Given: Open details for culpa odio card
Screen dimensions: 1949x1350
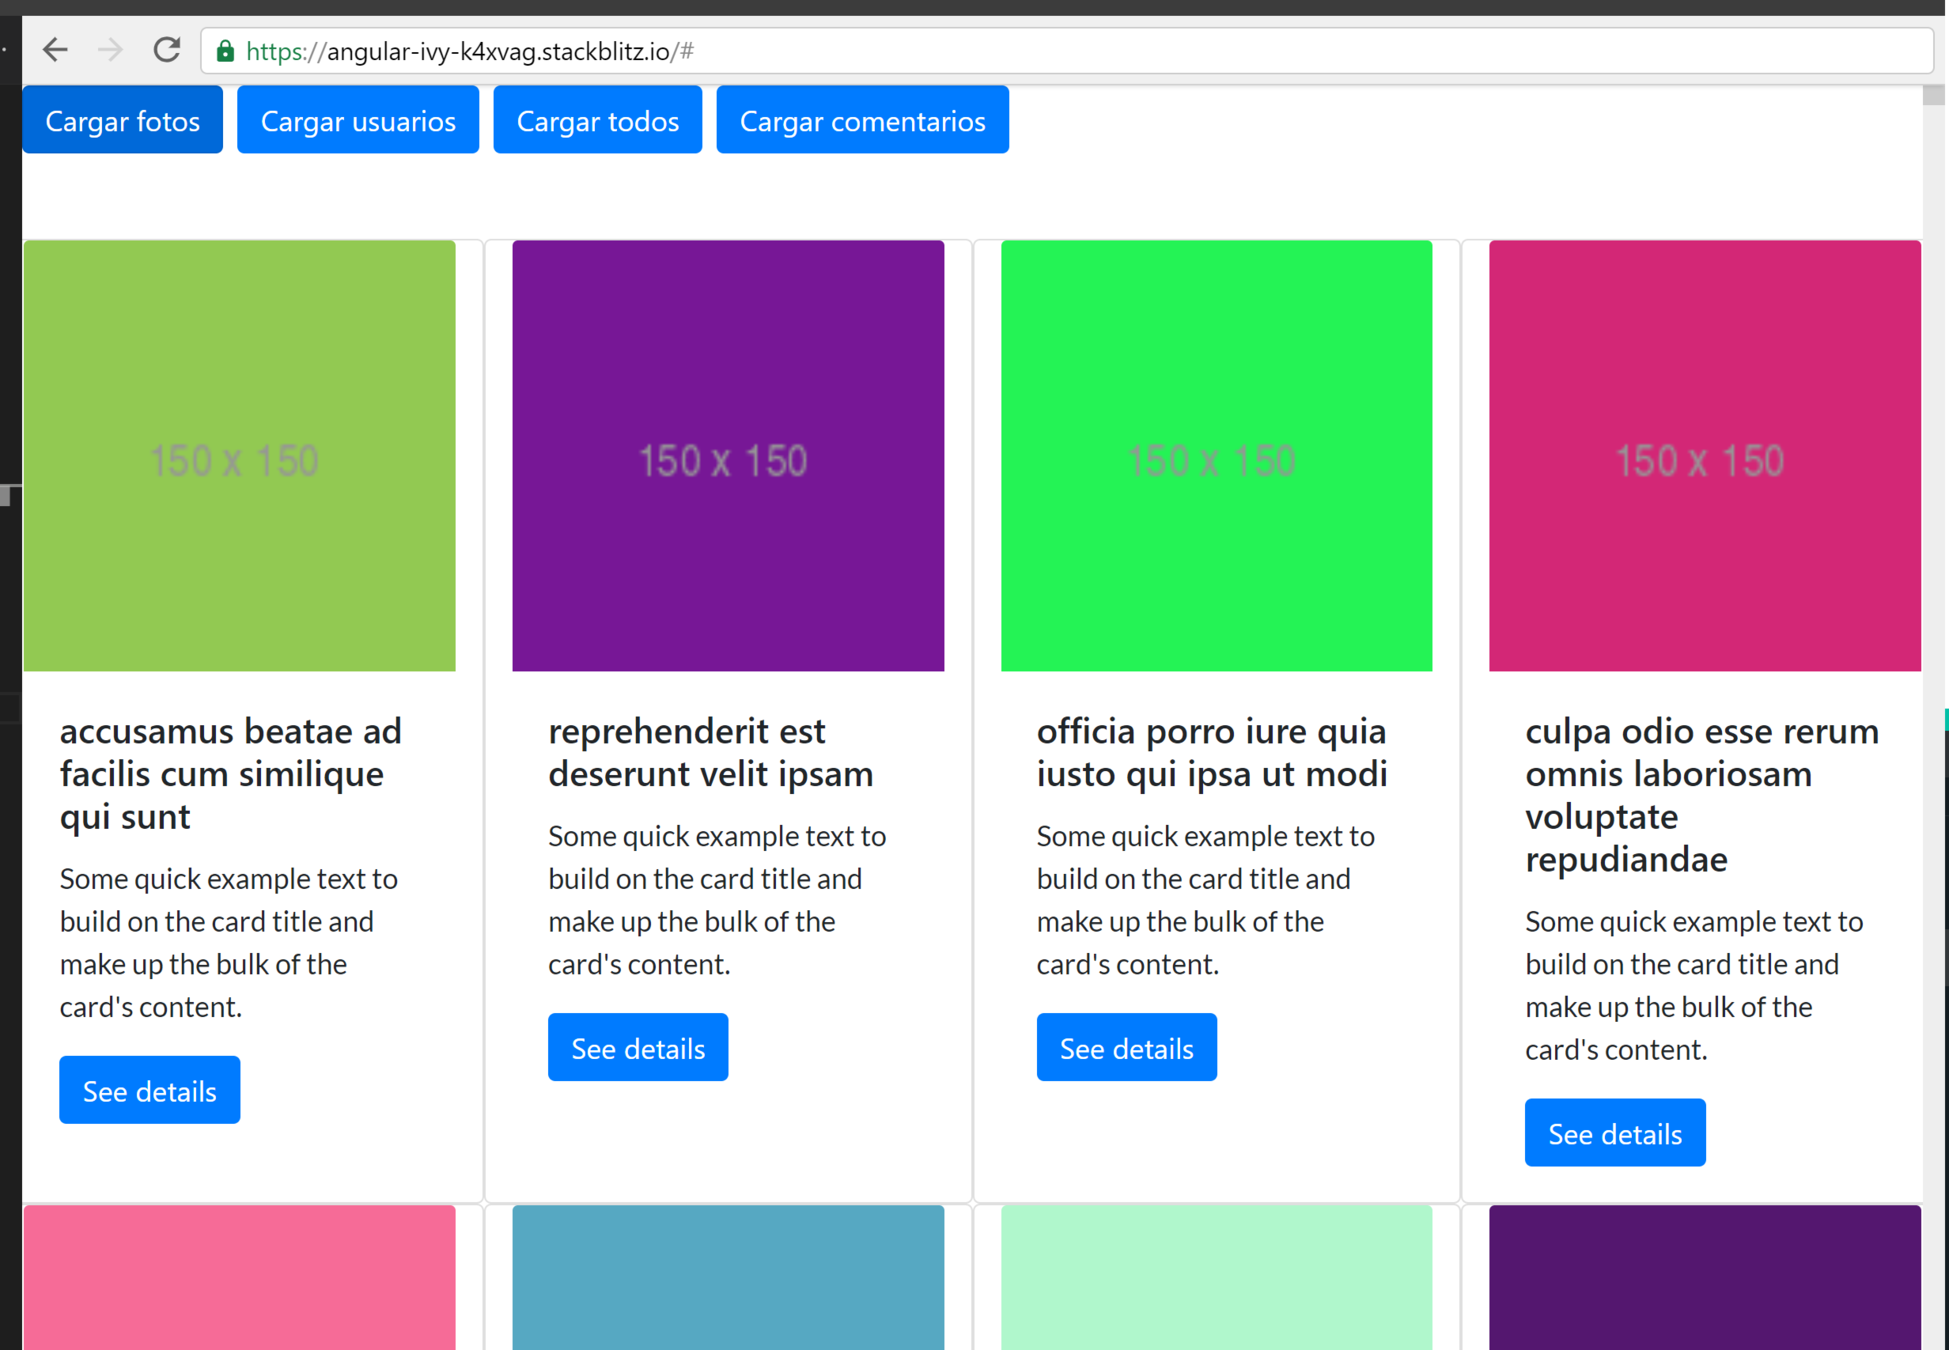Looking at the screenshot, I should click(x=1614, y=1133).
